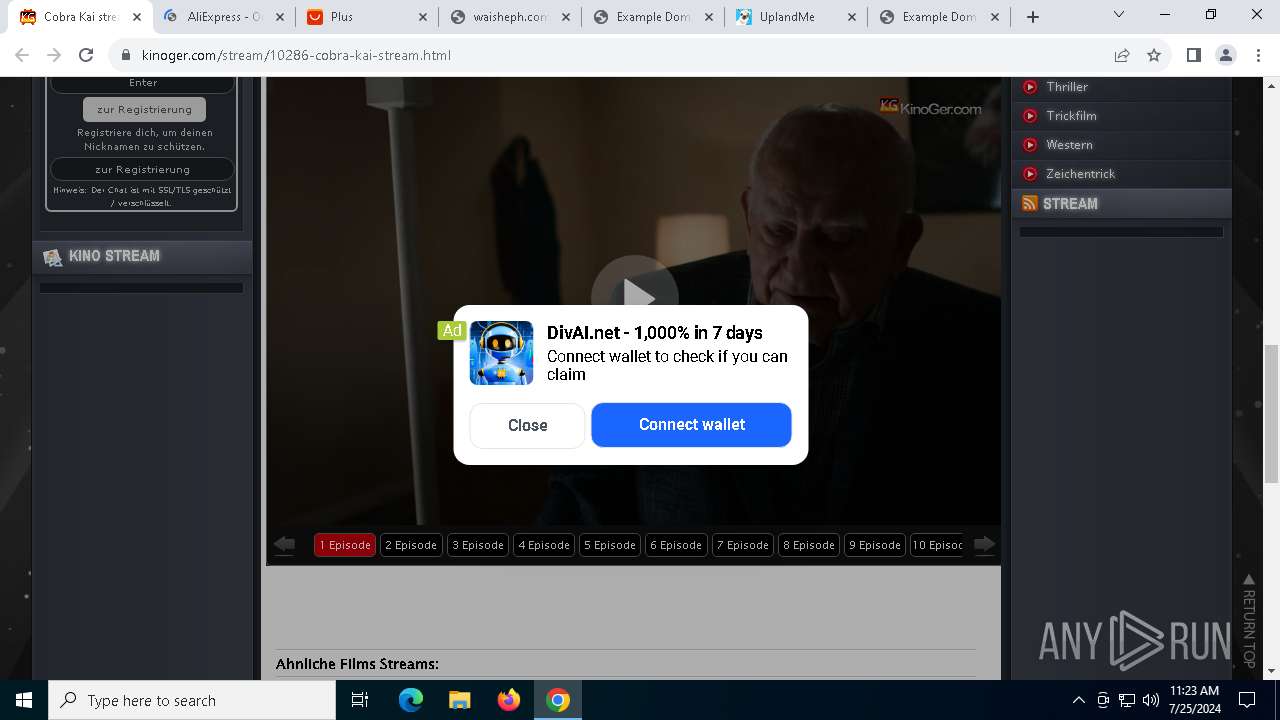1280x720 pixels.
Task: Switch to the Plus tab
Action: 367,17
